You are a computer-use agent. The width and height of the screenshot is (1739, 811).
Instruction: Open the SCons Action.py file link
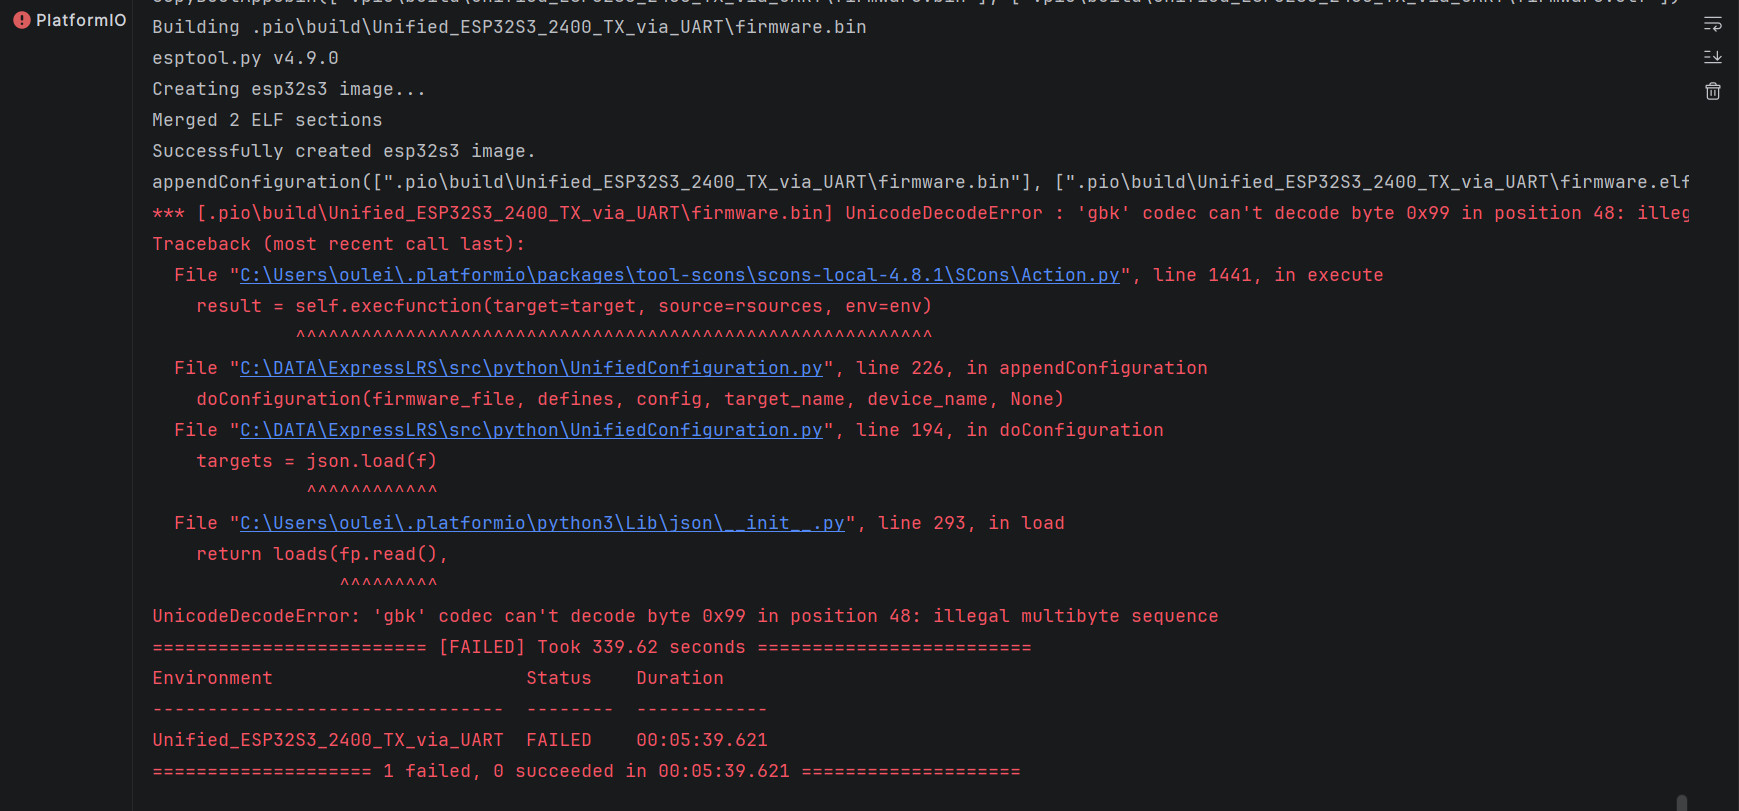click(x=680, y=275)
